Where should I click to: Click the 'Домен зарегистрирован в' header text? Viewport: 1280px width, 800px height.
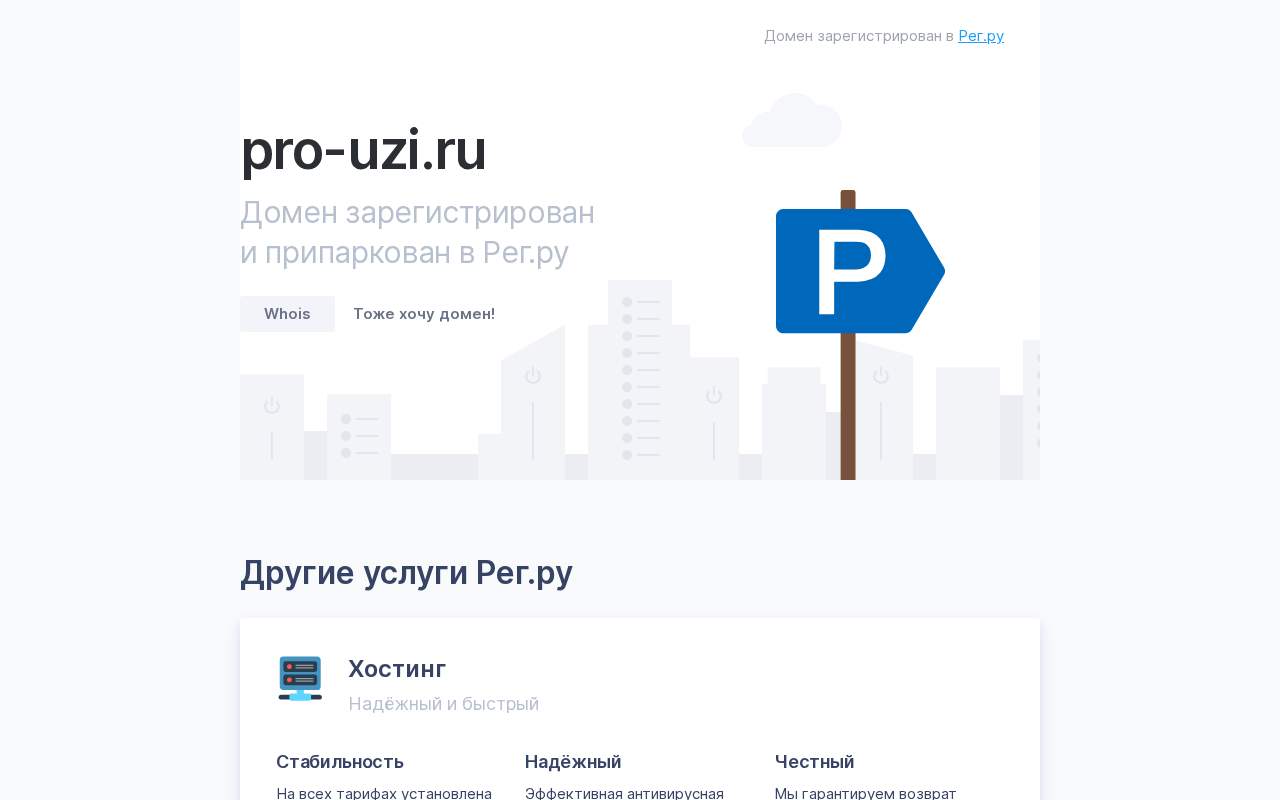coord(859,36)
